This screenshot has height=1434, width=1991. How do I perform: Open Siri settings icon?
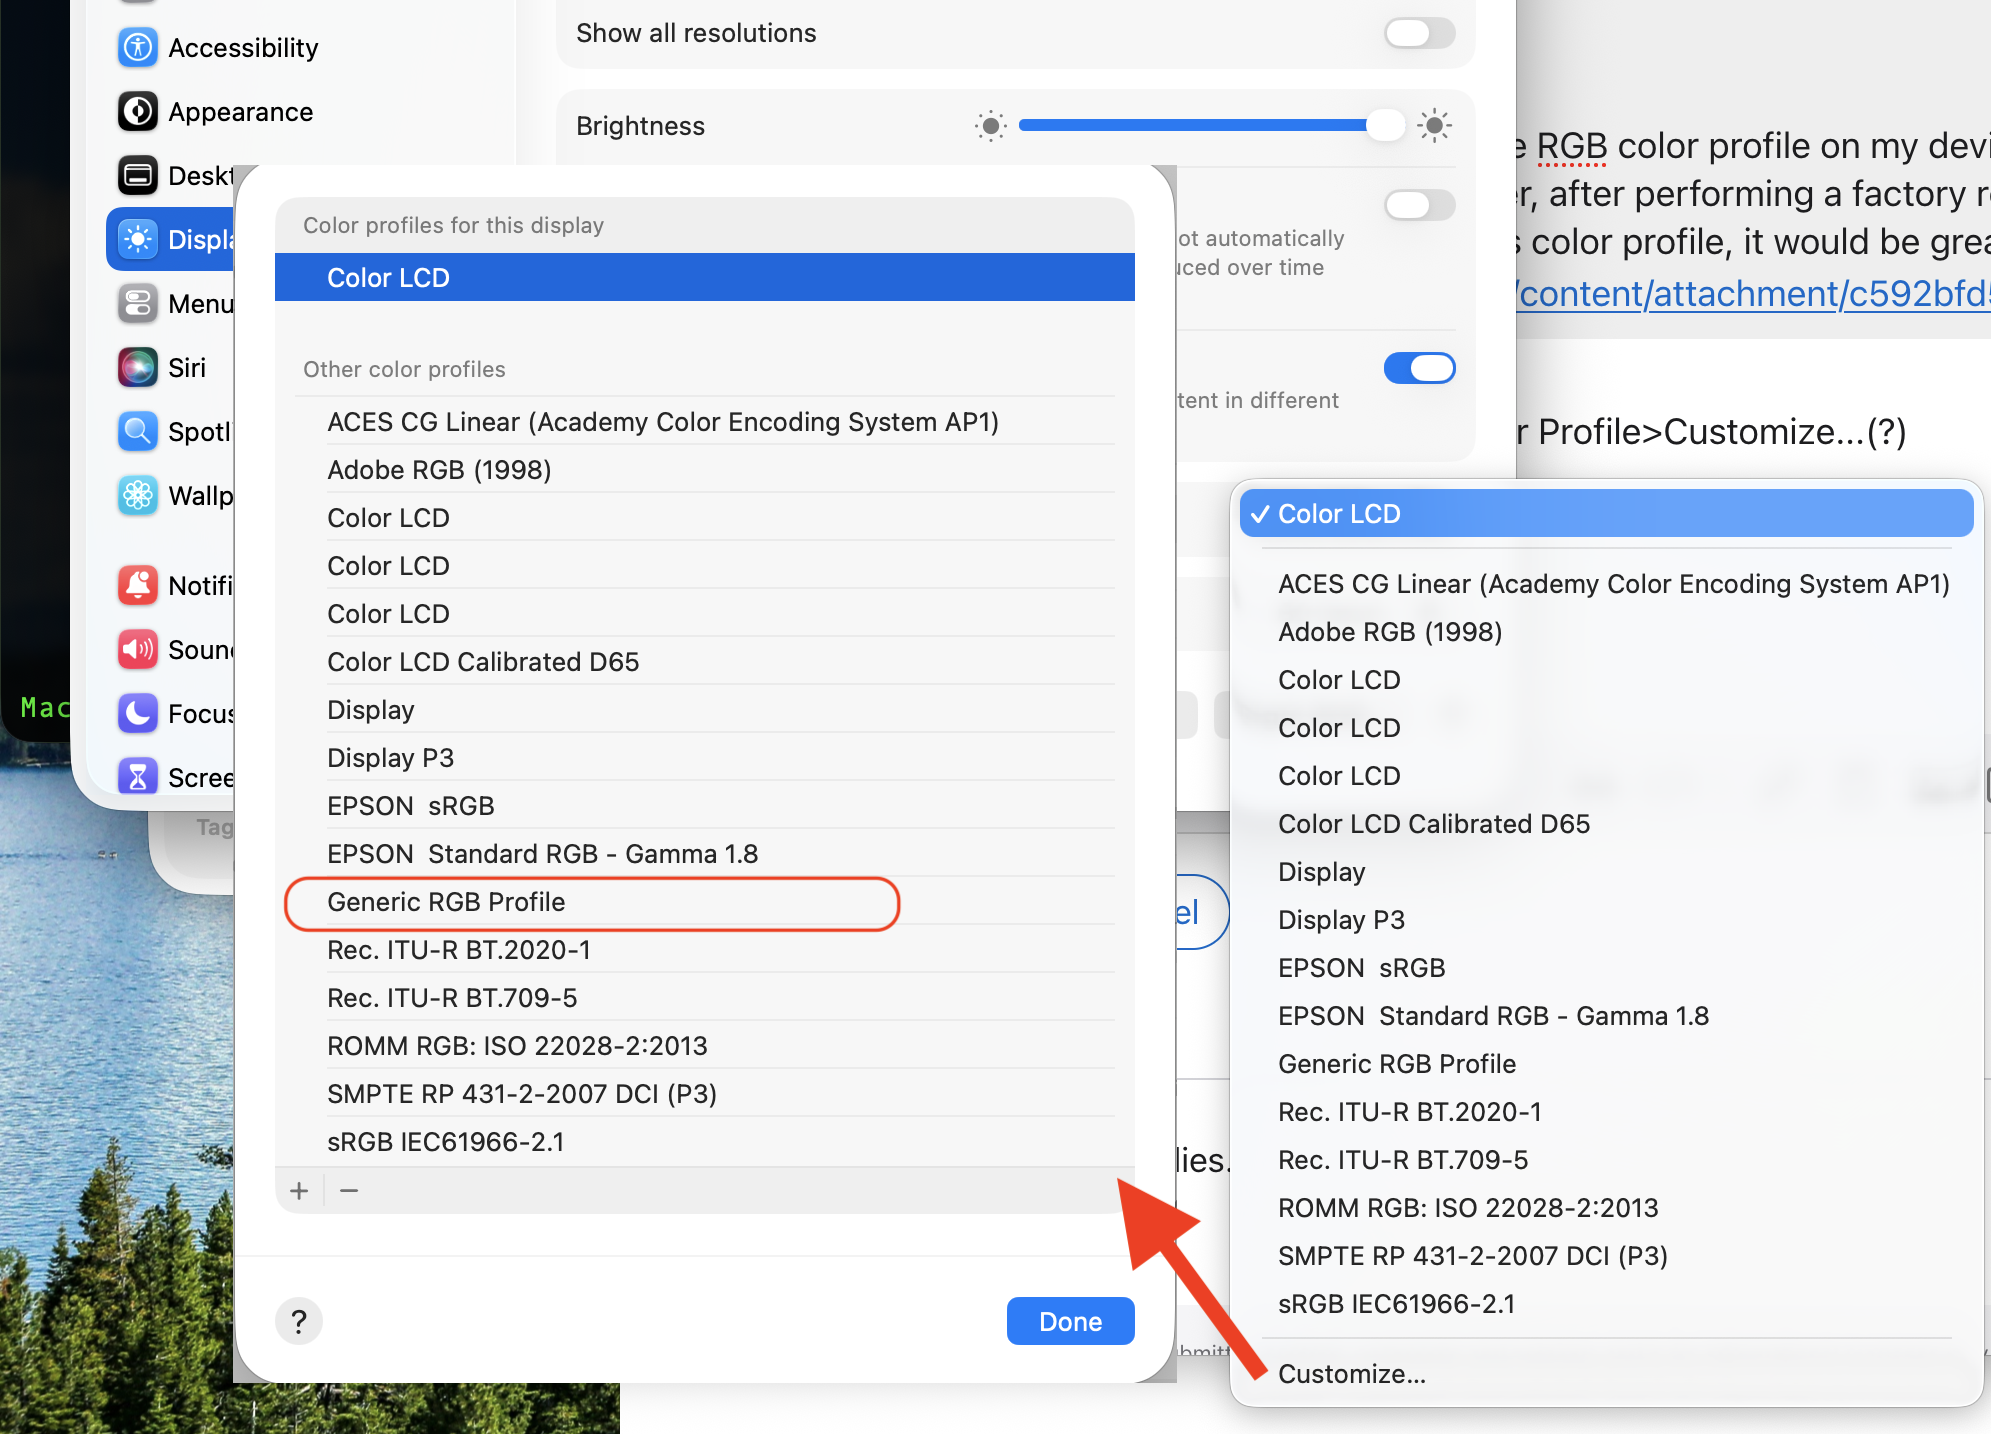point(138,367)
